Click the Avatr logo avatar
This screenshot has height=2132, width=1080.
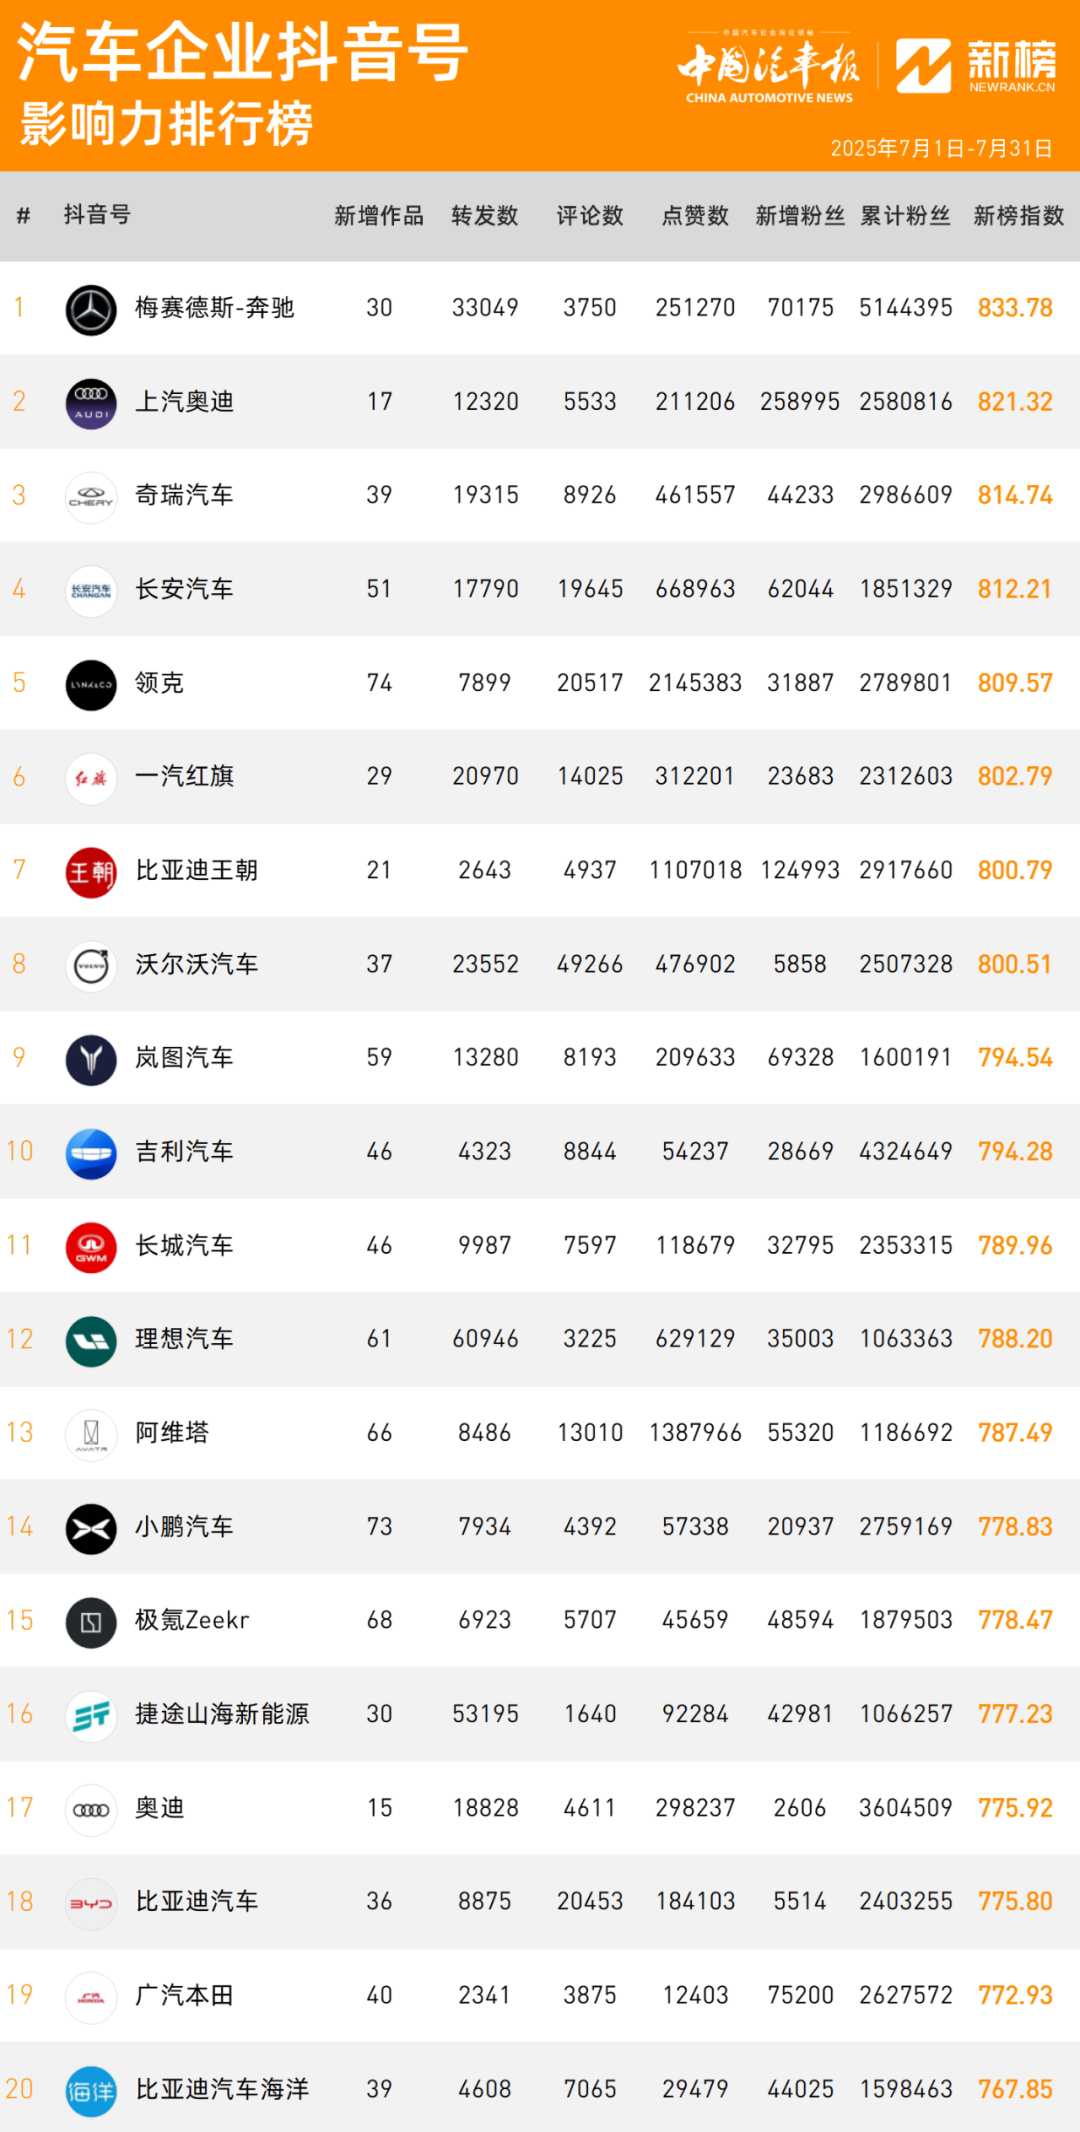(x=91, y=1435)
